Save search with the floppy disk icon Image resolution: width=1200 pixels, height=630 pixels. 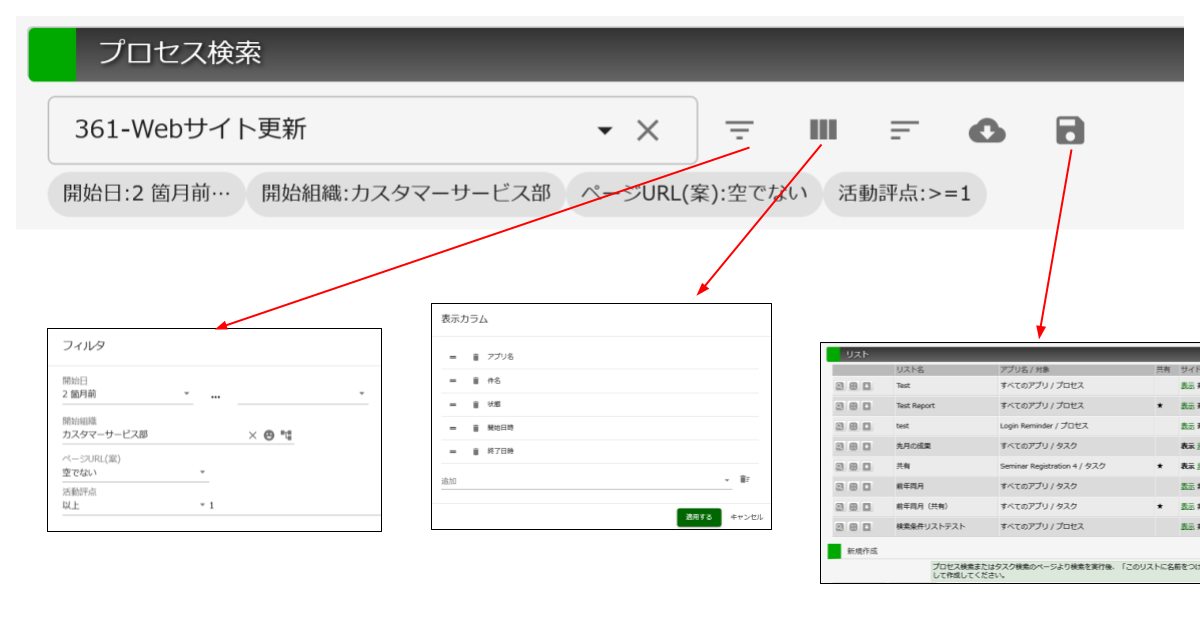coord(1070,131)
